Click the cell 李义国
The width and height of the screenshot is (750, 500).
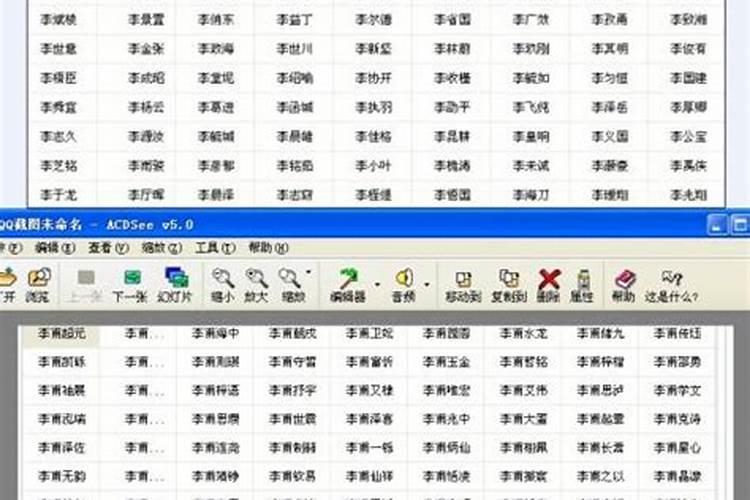click(609, 137)
